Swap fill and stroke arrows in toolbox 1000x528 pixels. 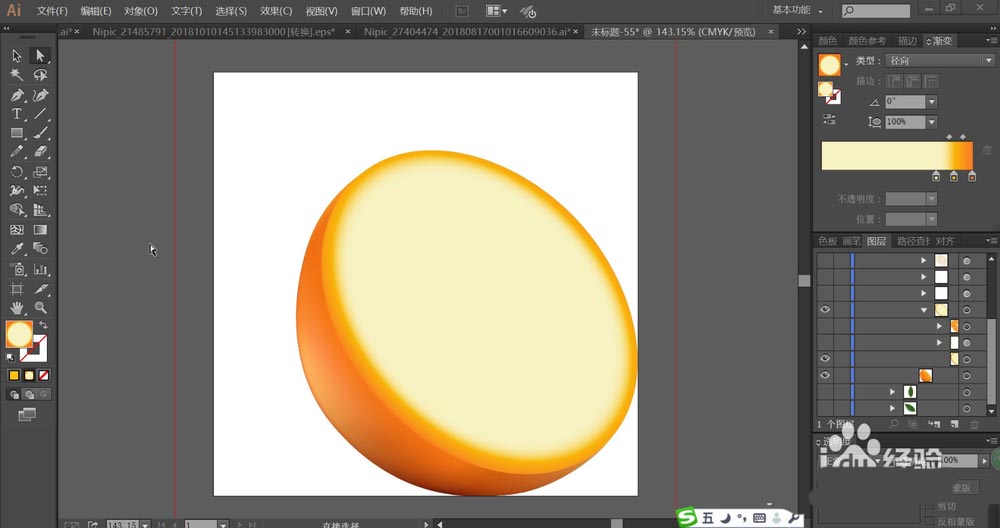pyautogui.click(x=43, y=325)
